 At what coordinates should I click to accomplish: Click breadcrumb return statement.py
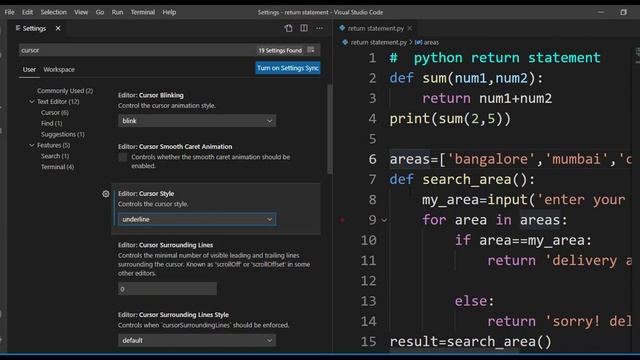[378, 42]
